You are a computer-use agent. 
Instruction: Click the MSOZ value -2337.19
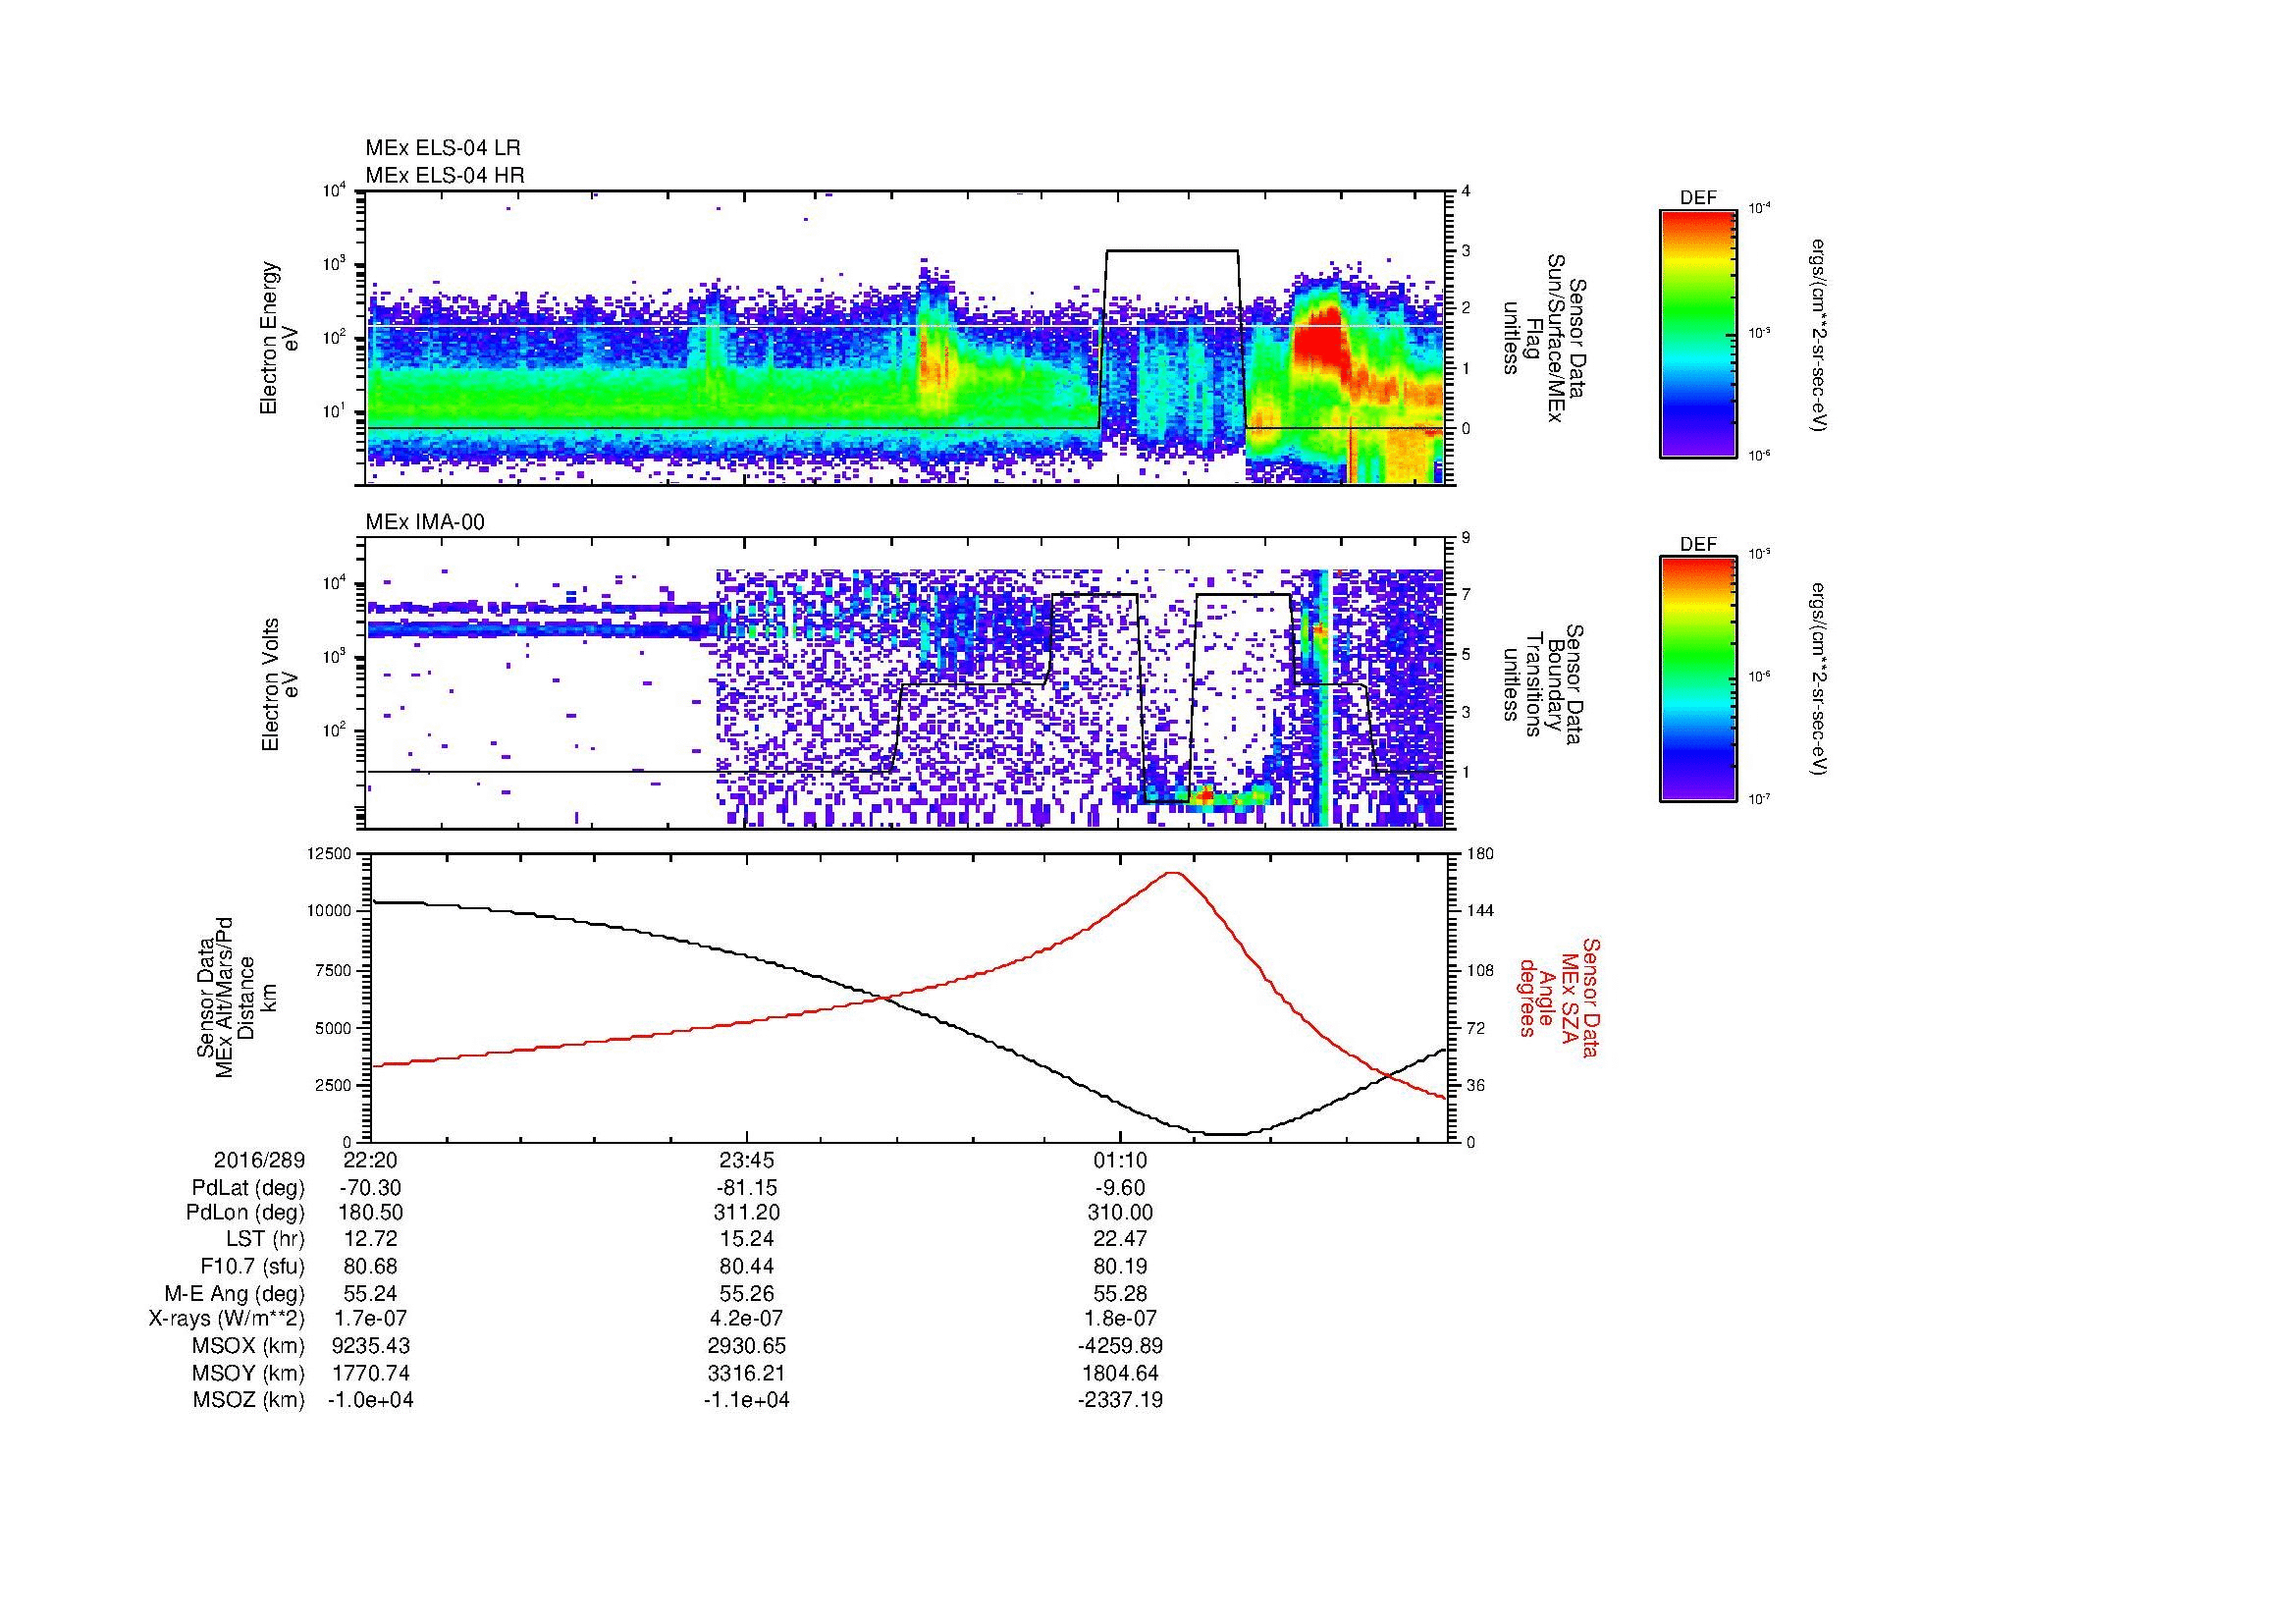tap(1120, 1400)
